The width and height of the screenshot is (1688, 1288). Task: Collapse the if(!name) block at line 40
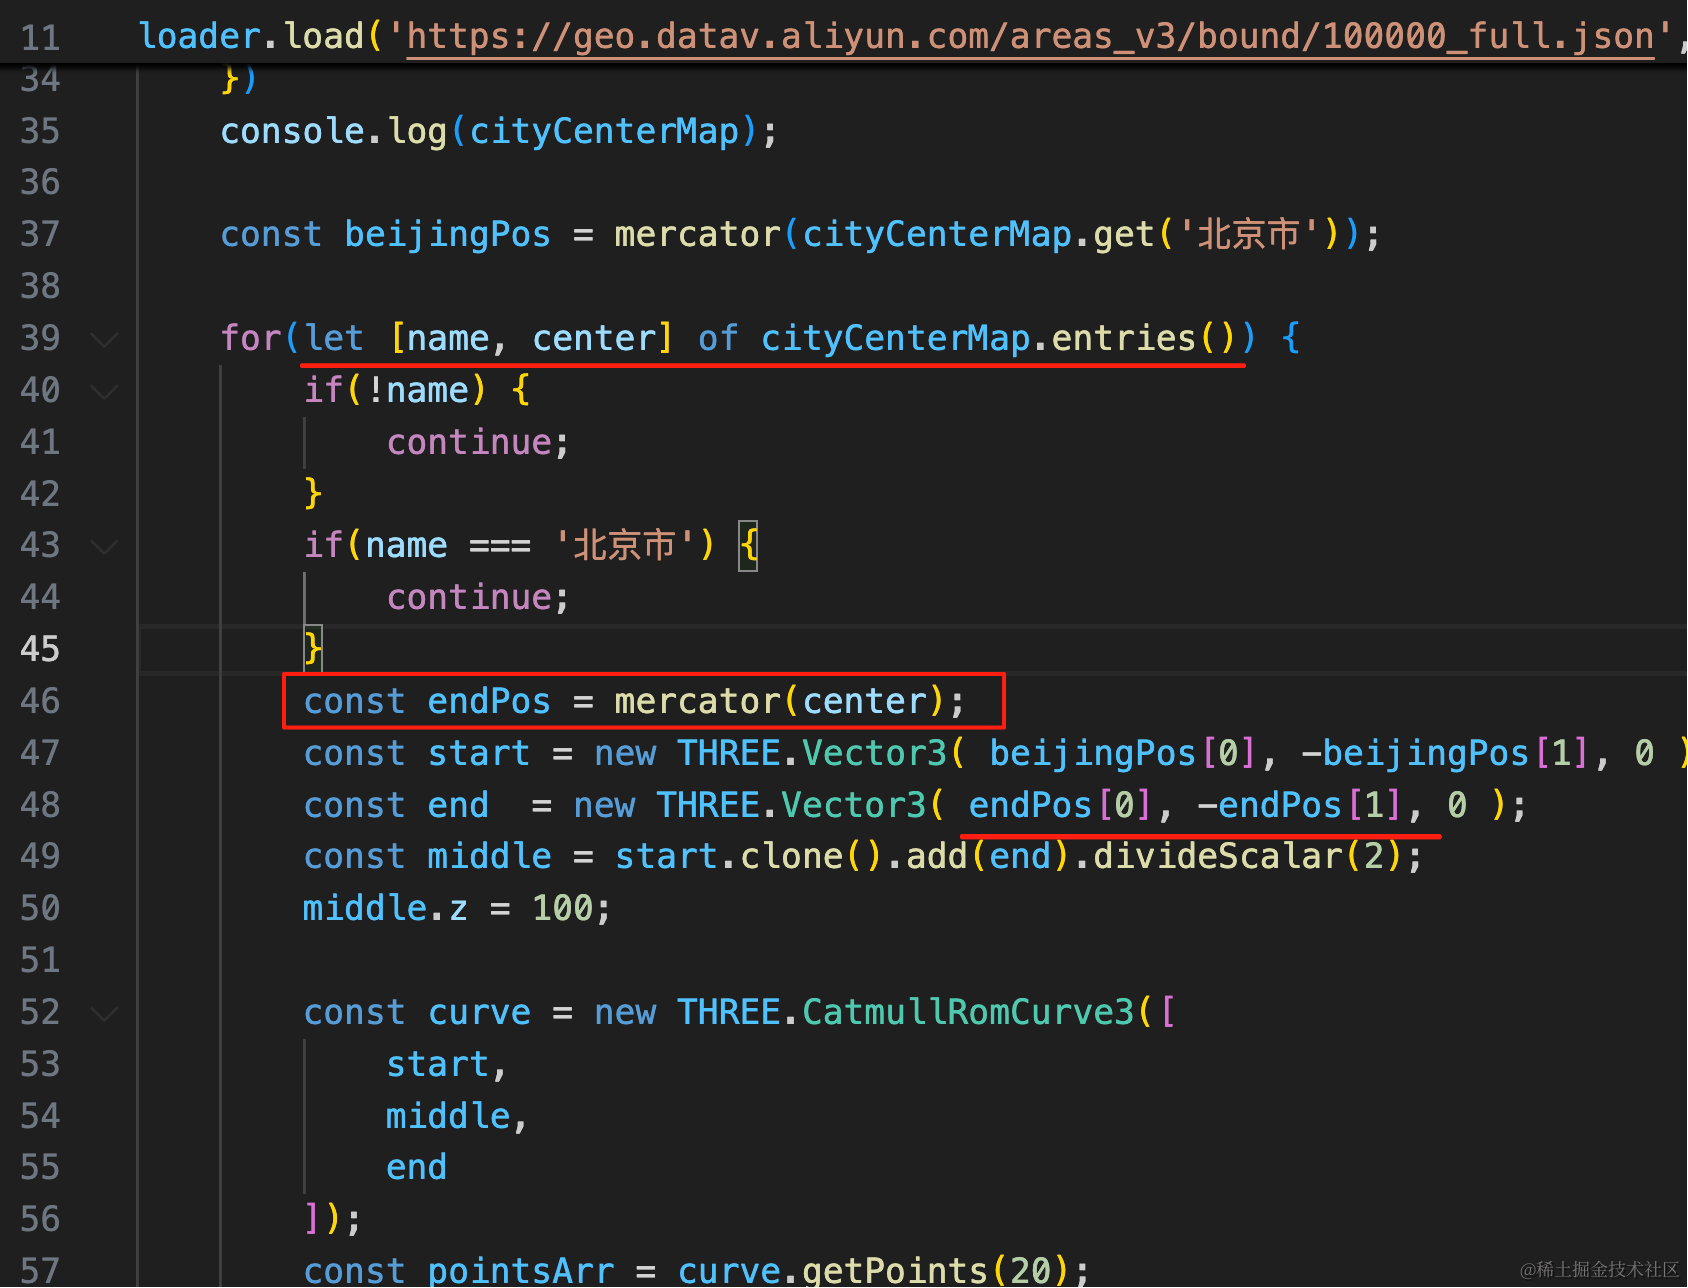[x=104, y=391]
